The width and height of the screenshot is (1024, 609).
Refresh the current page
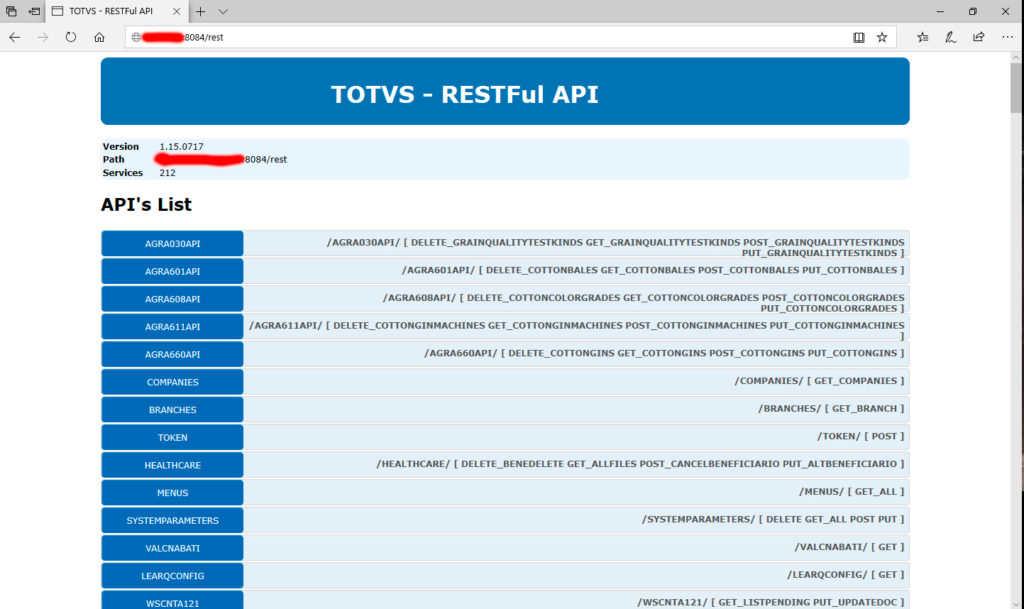pyautogui.click(x=71, y=37)
